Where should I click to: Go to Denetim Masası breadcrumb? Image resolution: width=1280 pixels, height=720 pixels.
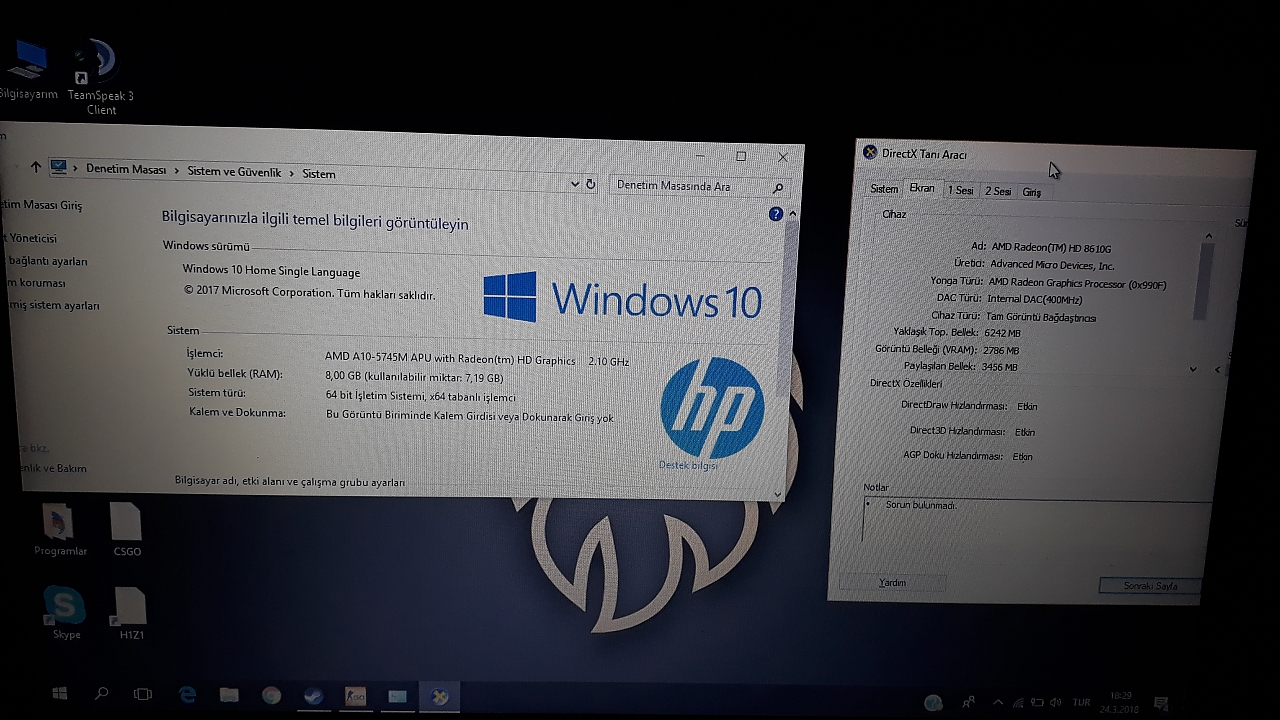(x=126, y=169)
